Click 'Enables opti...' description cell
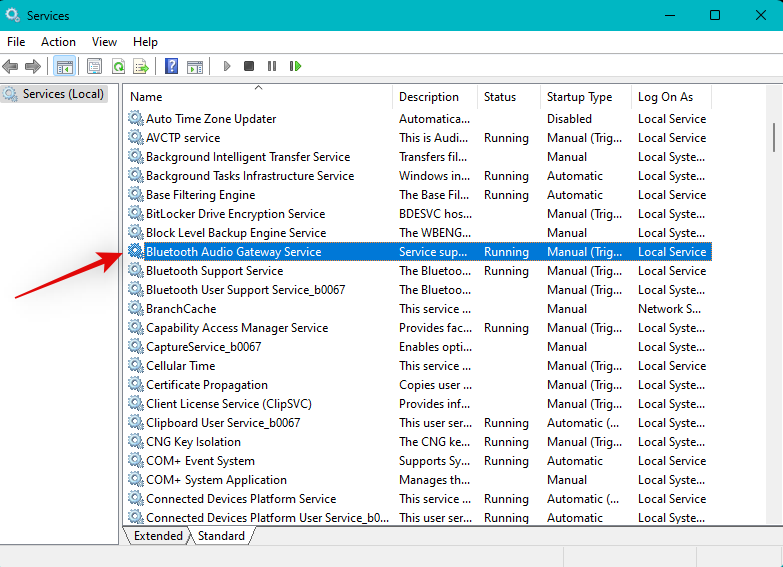This screenshot has width=783, height=567. click(435, 347)
